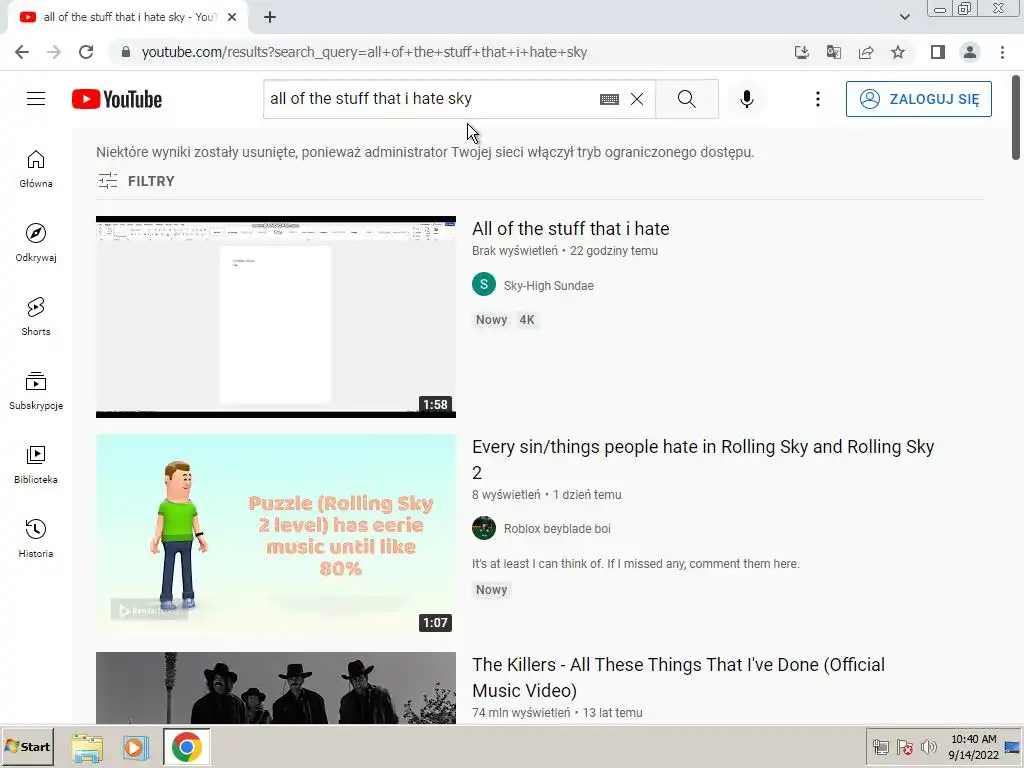Click the Nowy badge under Sky-High Sundae
Screen dimensions: 1024x768
491,319
